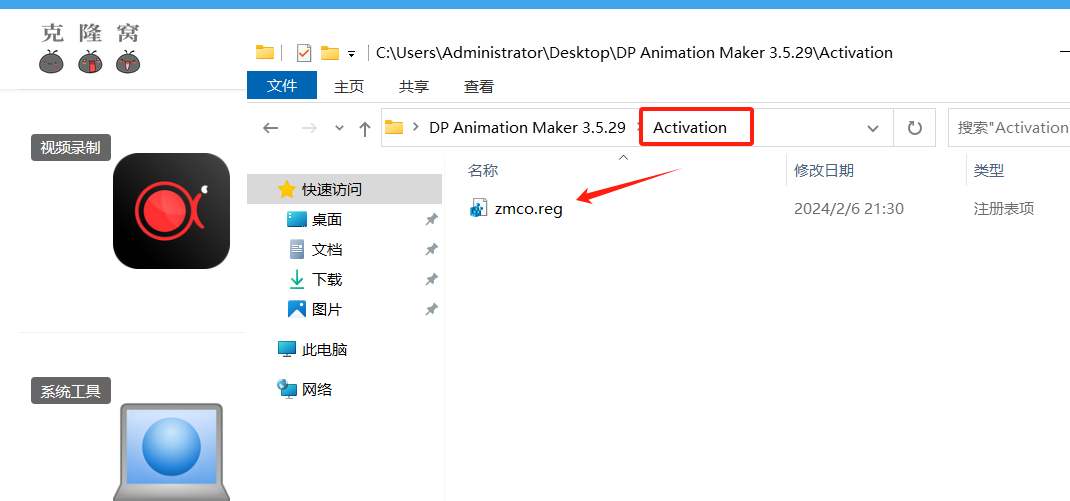Open the red screen recorder app icon

coord(171,211)
